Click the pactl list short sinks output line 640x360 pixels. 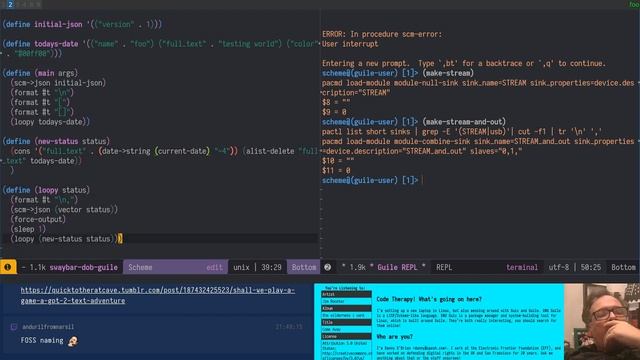pos(462,131)
